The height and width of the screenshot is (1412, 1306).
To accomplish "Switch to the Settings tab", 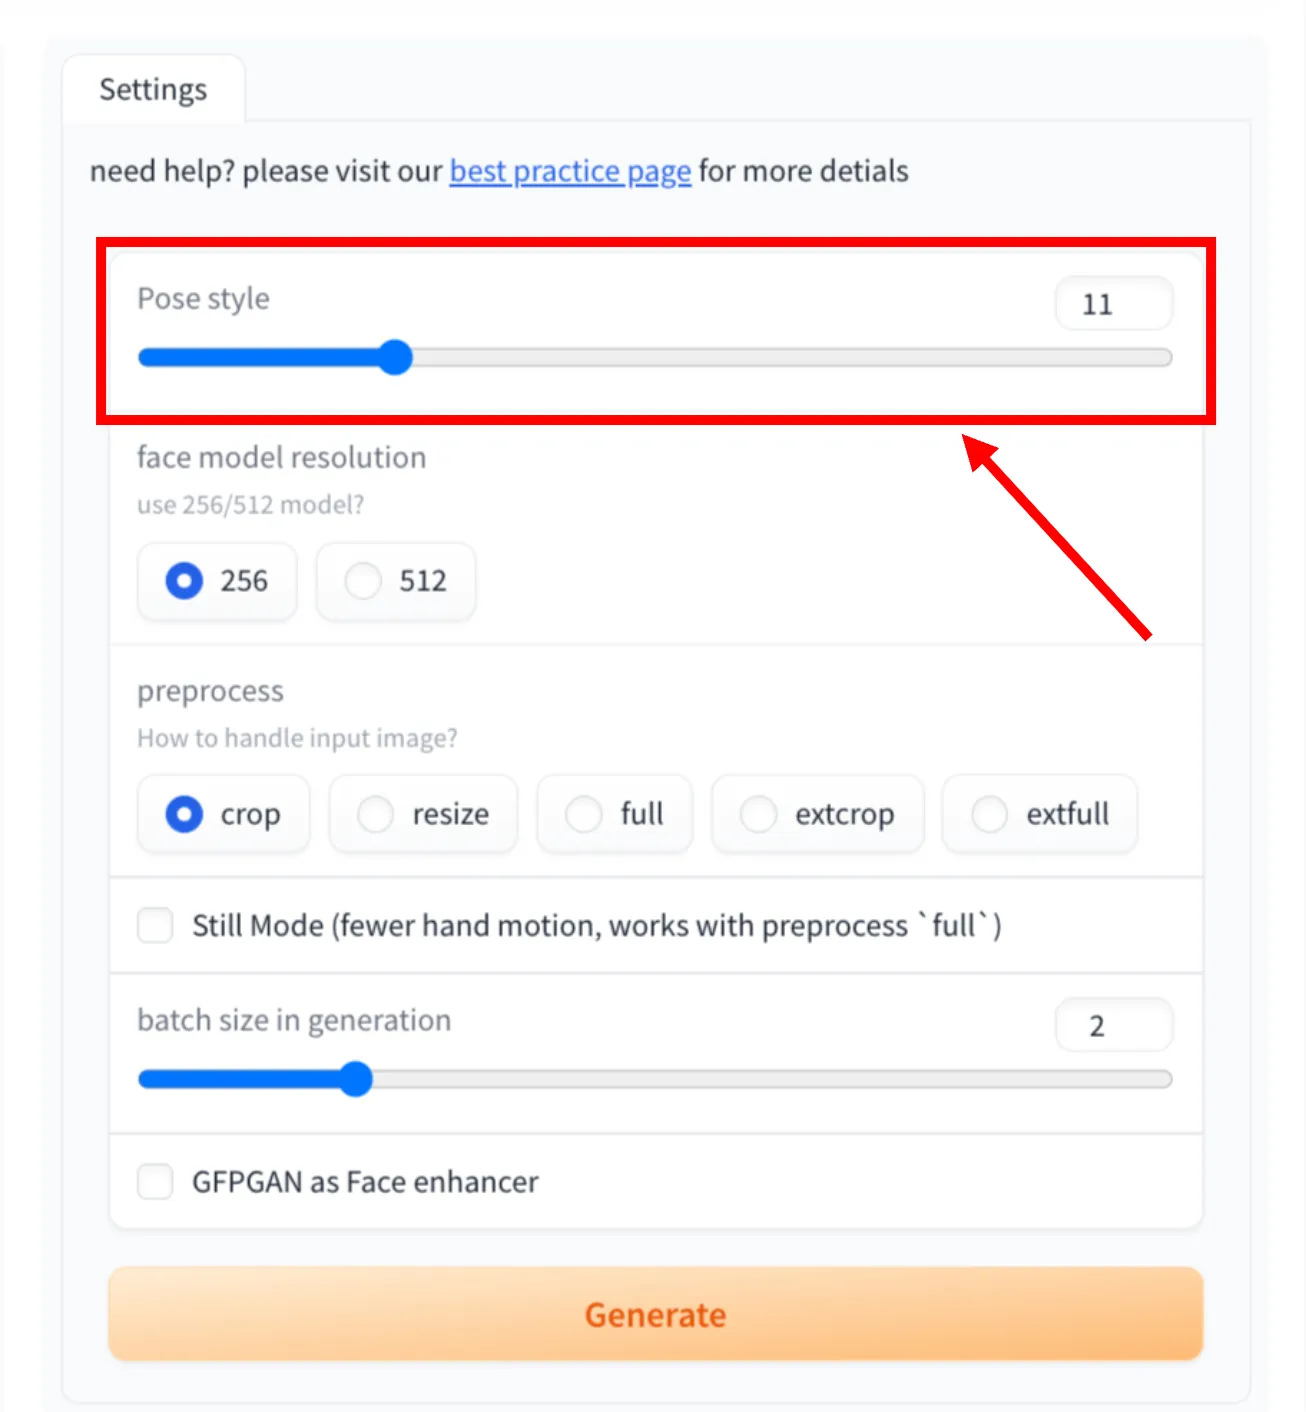I will click(x=152, y=89).
